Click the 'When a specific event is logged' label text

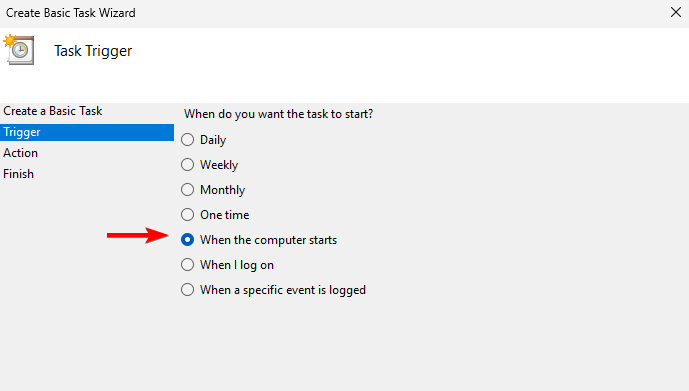click(x=283, y=290)
